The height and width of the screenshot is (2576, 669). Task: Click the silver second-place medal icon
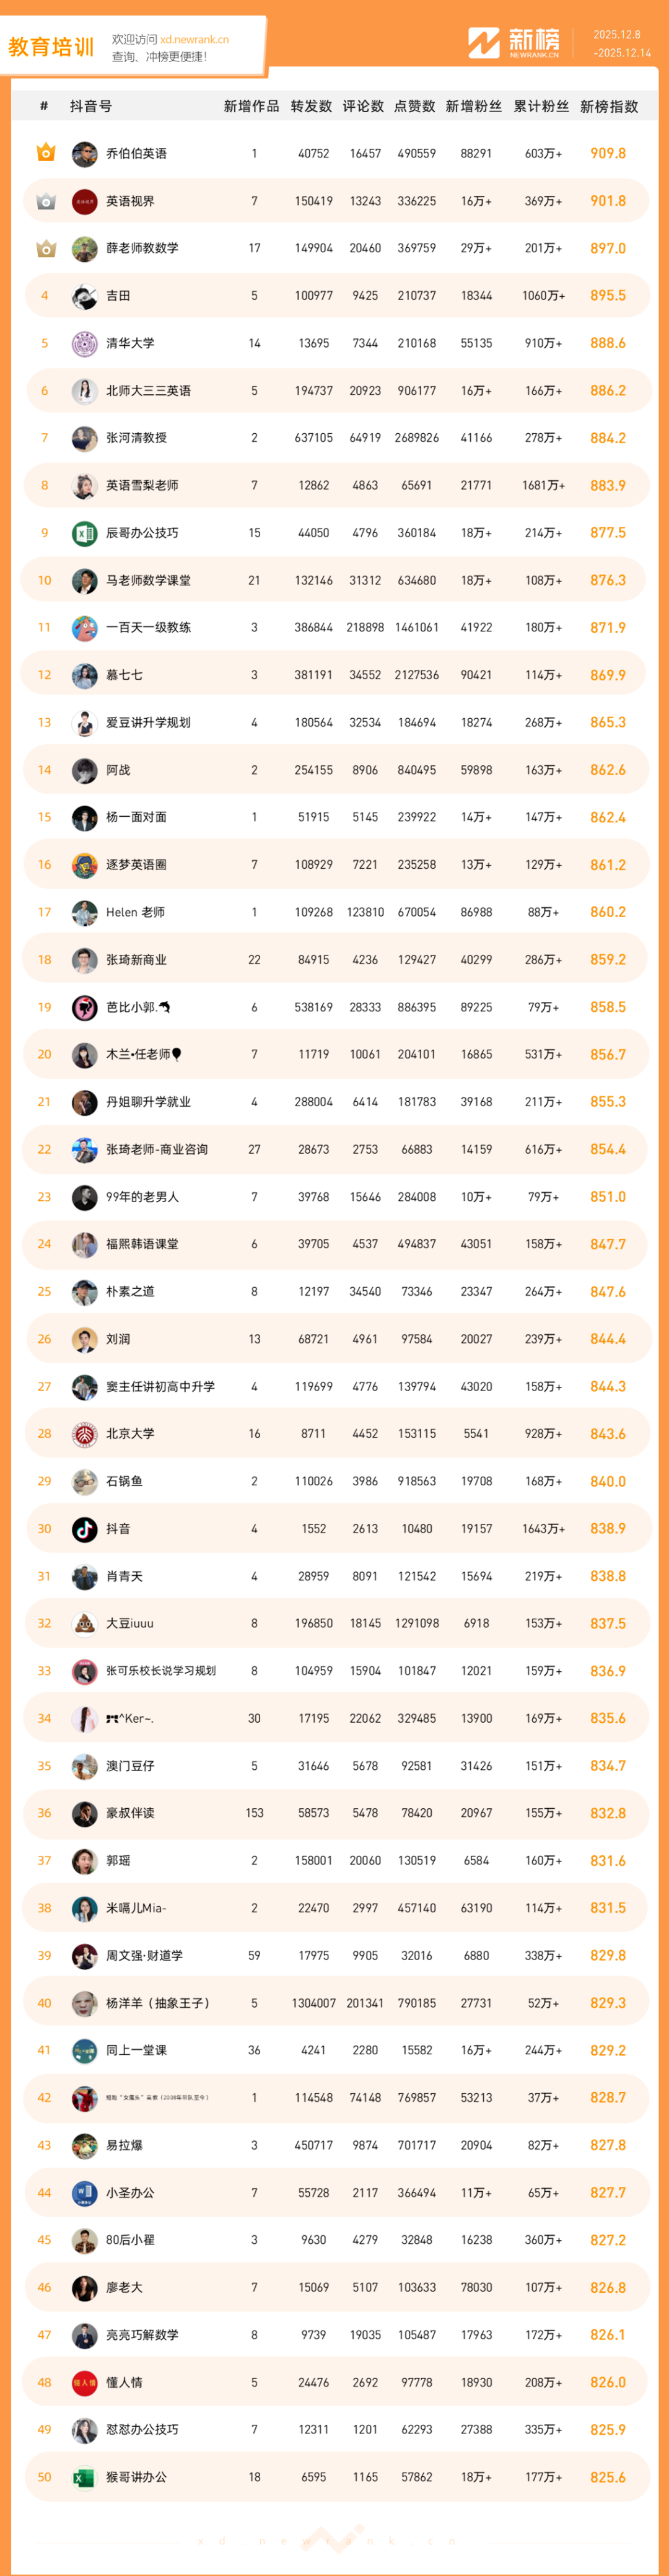(45, 201)
